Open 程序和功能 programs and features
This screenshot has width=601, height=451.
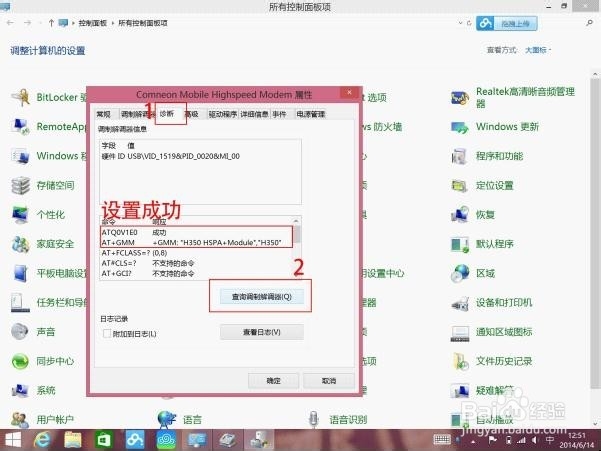click(x=488, y=156)
